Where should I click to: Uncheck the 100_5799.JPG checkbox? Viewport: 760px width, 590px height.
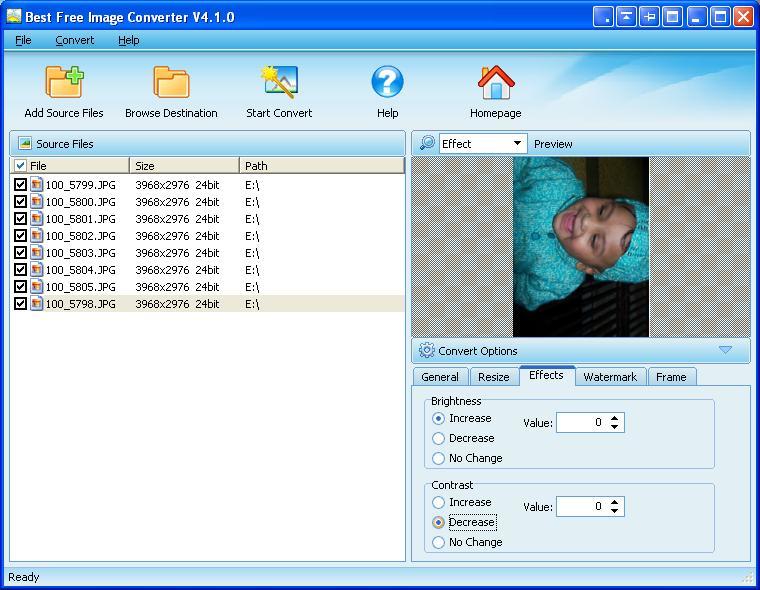(x=20, y=184)
